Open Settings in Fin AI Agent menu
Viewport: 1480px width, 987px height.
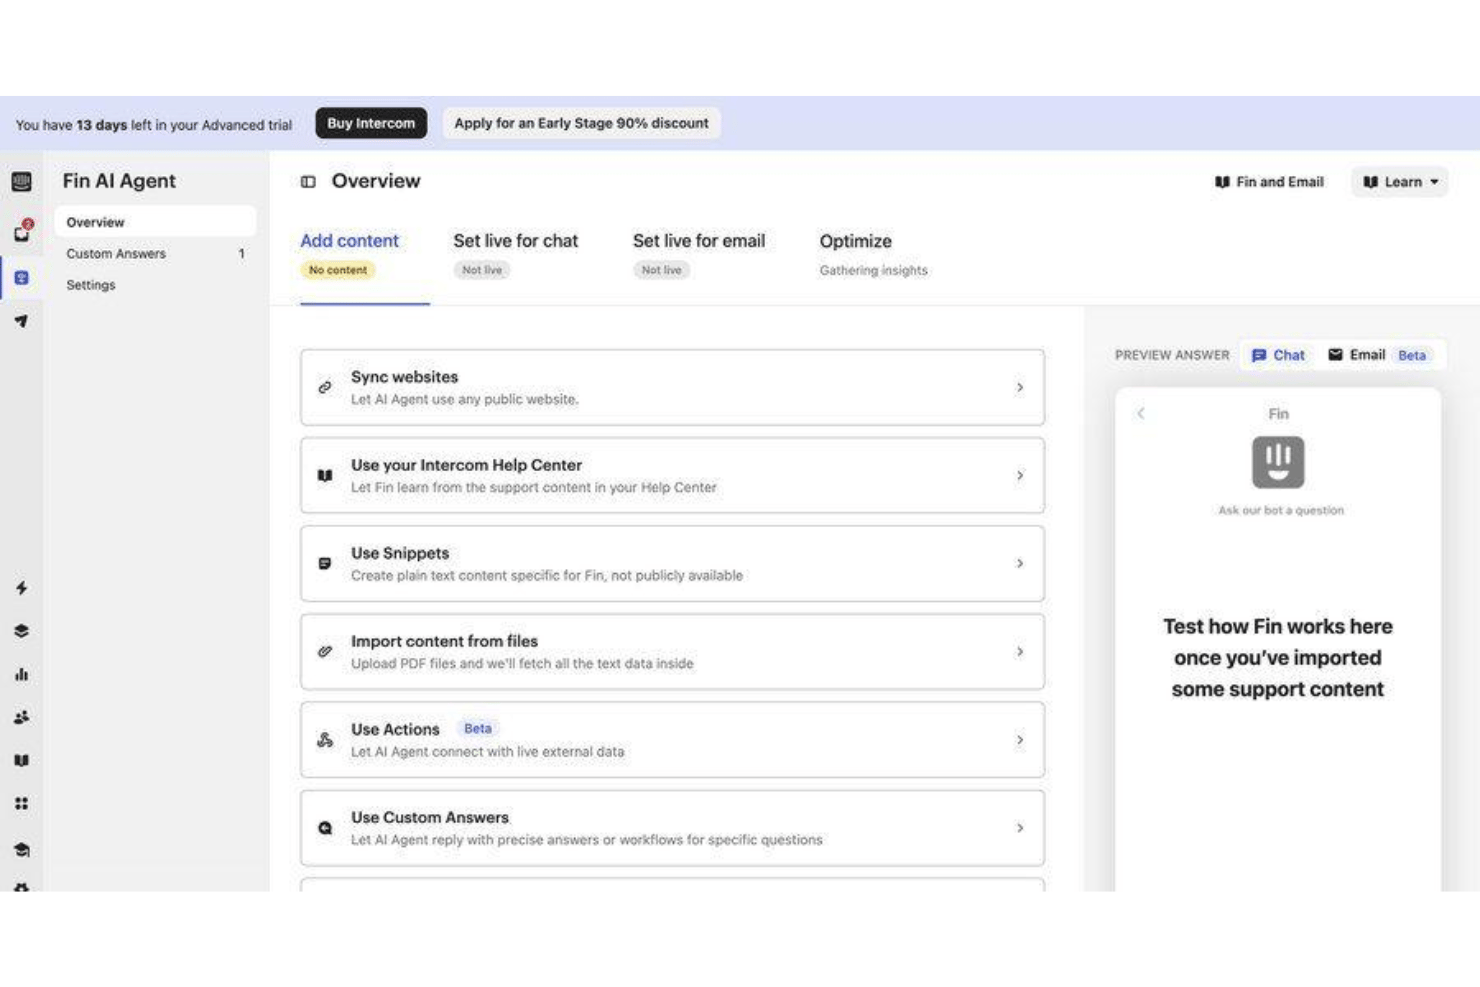pos(155,285)
